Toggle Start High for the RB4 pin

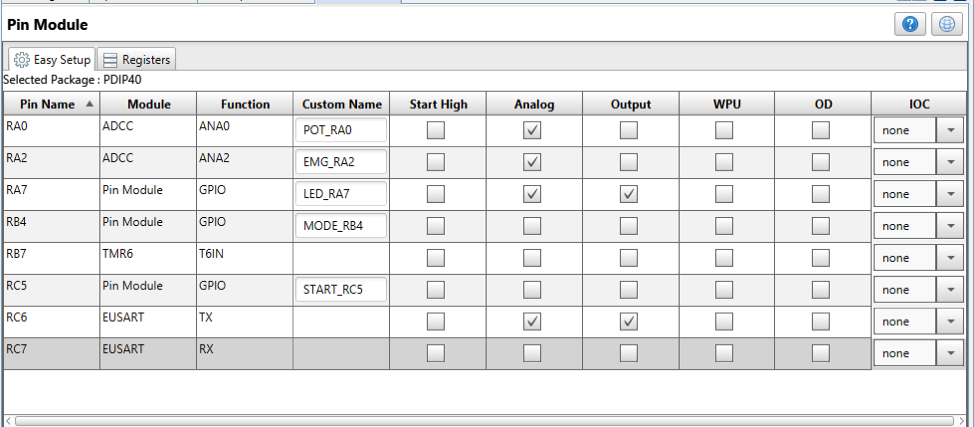(x=436, y=226)
